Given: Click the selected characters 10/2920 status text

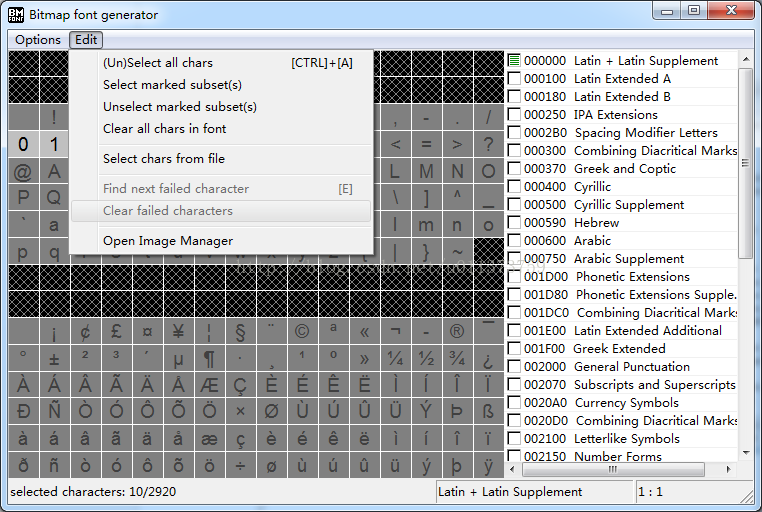Looking at the screenshot, I should click(x=93, y=492).
